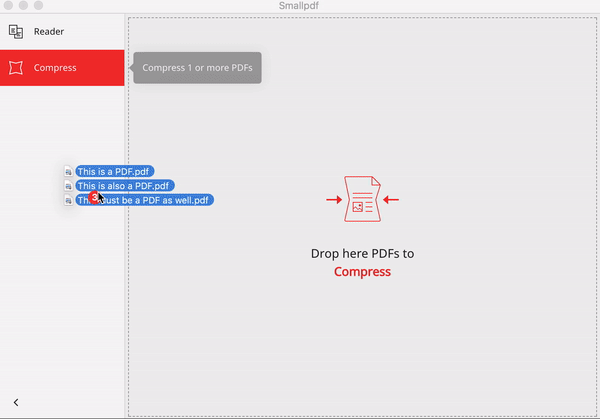Click the red 'Compress' drop-zone label

click(x=362, y=272)
